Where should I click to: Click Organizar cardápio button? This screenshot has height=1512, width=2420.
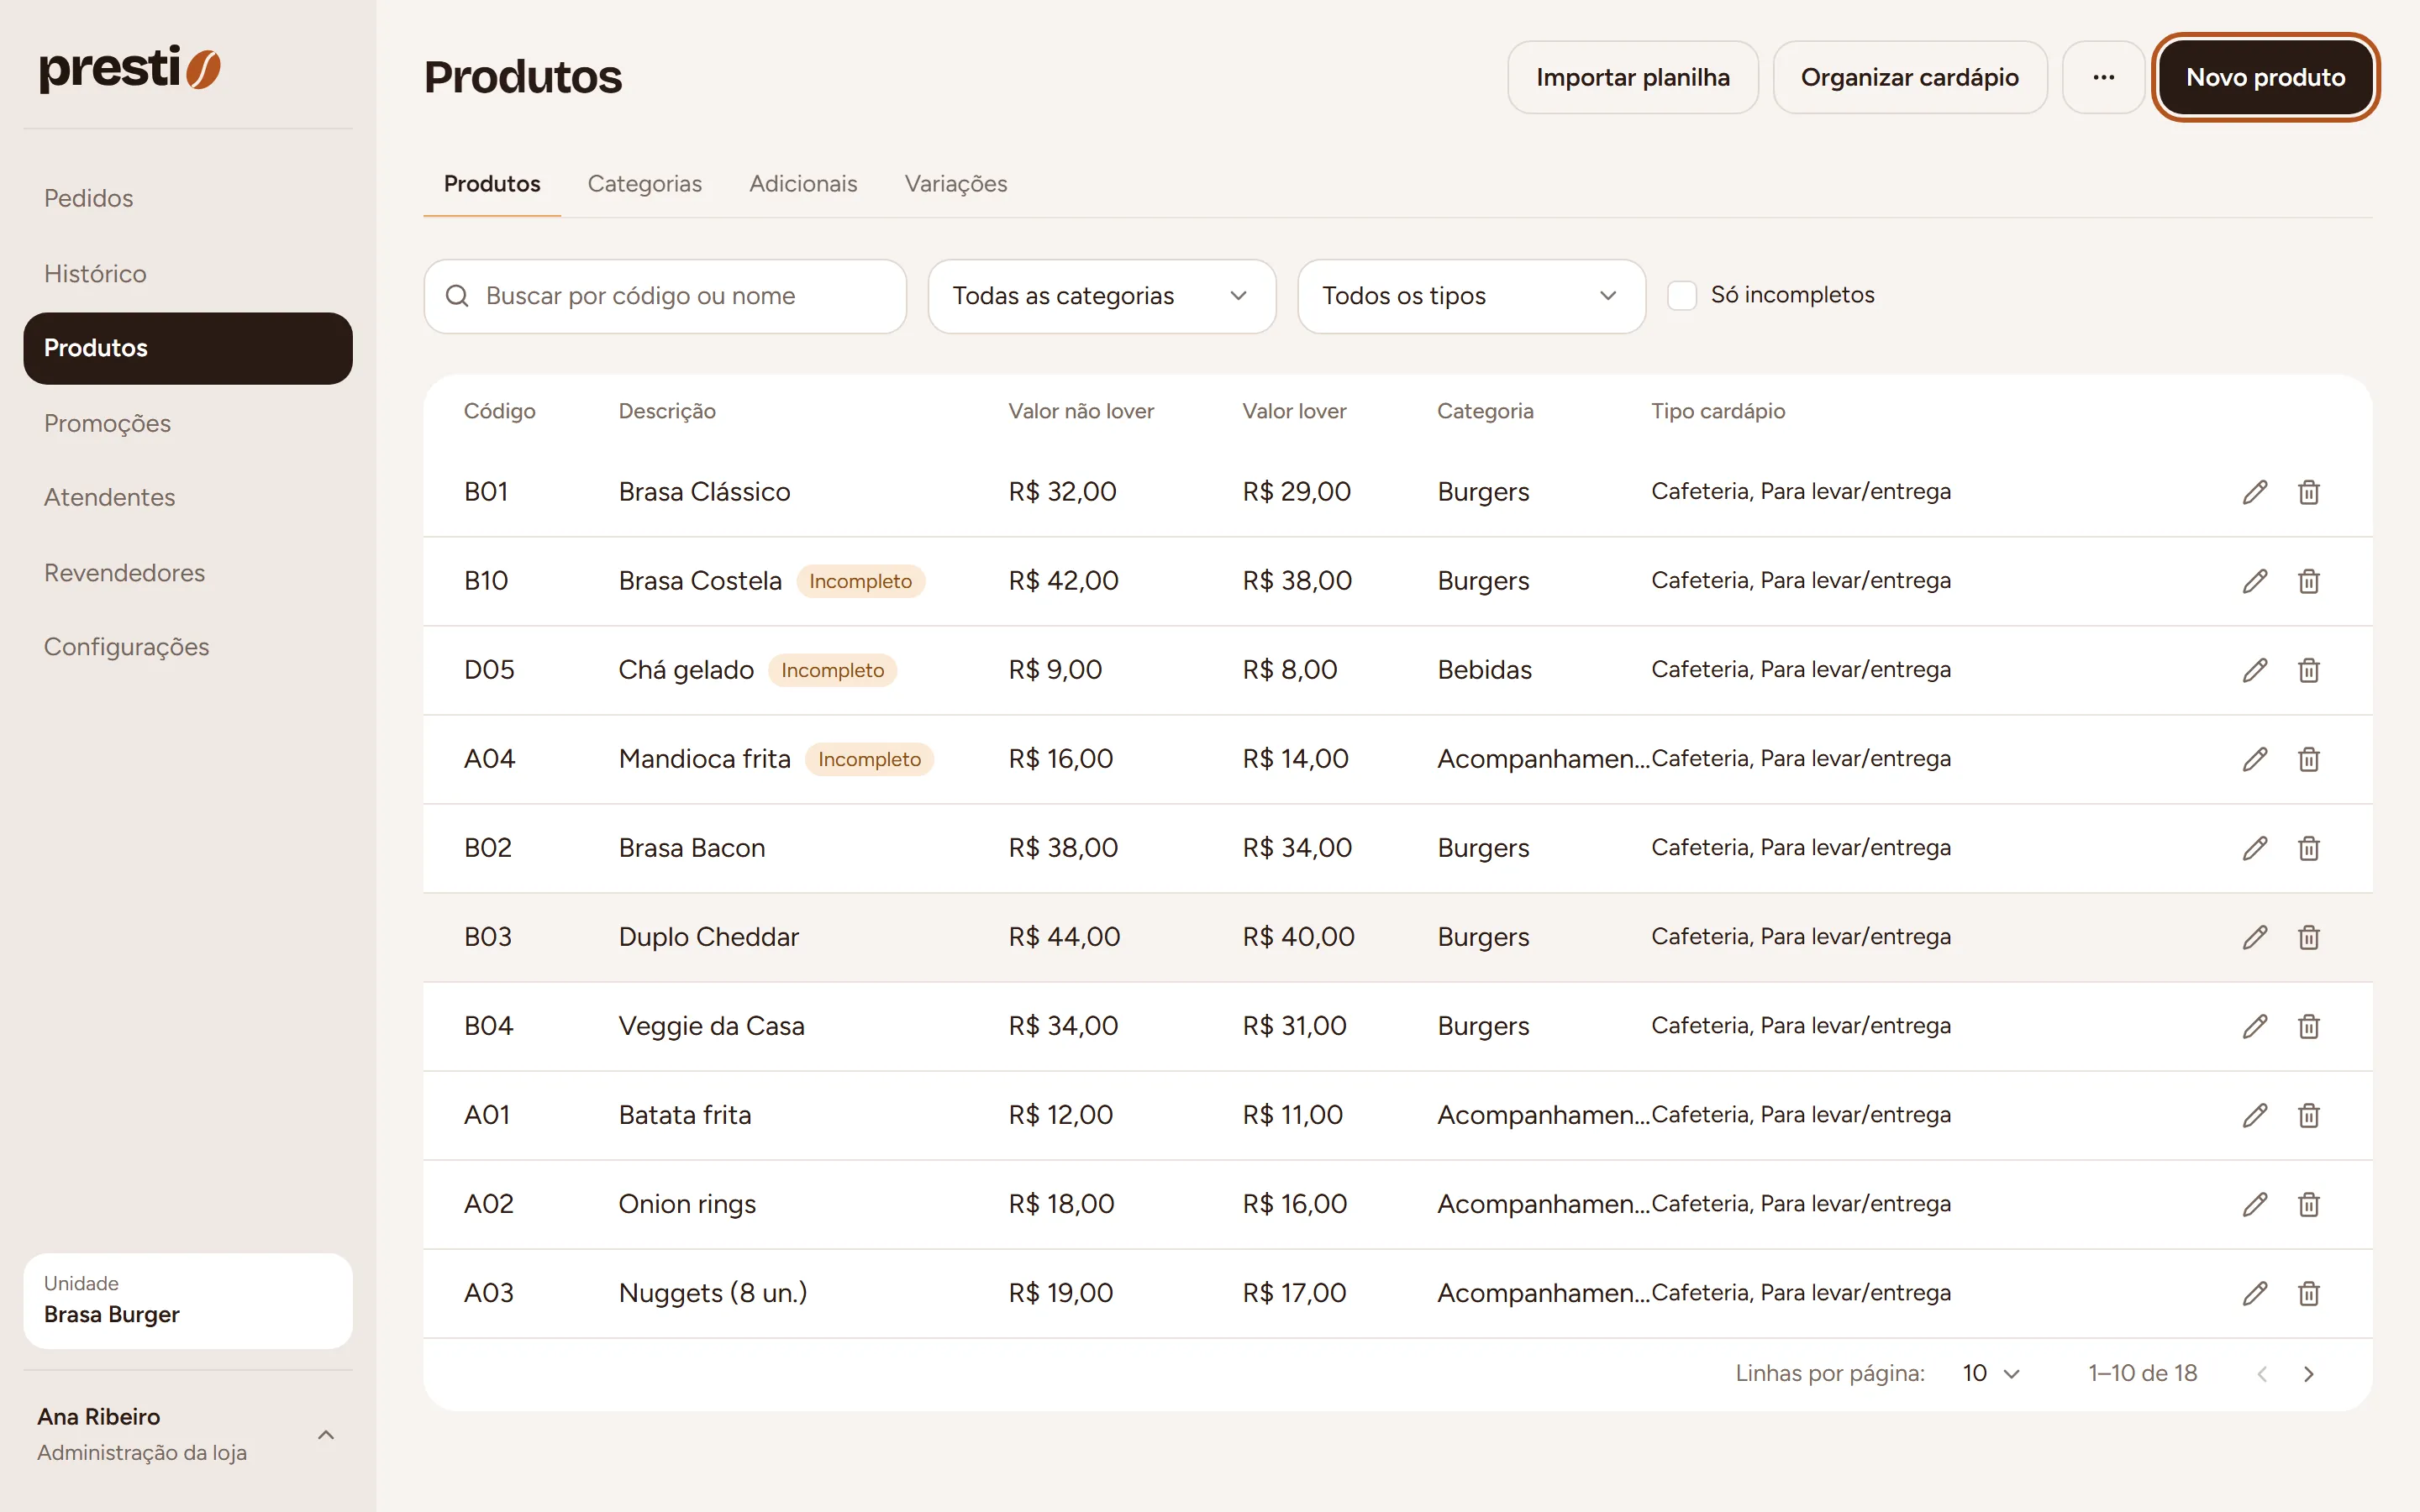(x=1909, y=77)
